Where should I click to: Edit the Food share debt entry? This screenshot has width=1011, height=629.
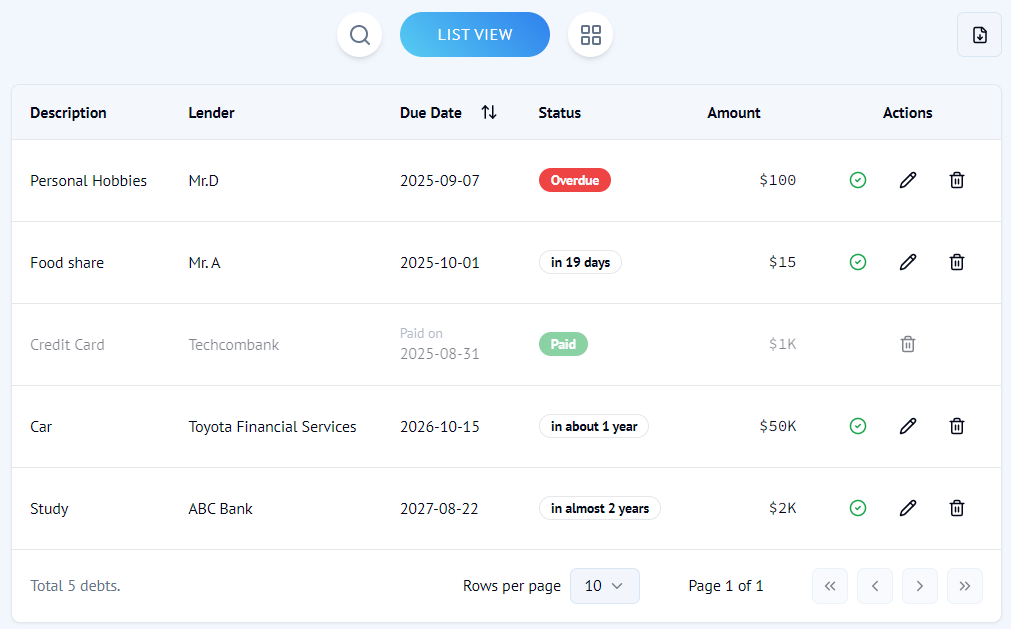[907, 262]
